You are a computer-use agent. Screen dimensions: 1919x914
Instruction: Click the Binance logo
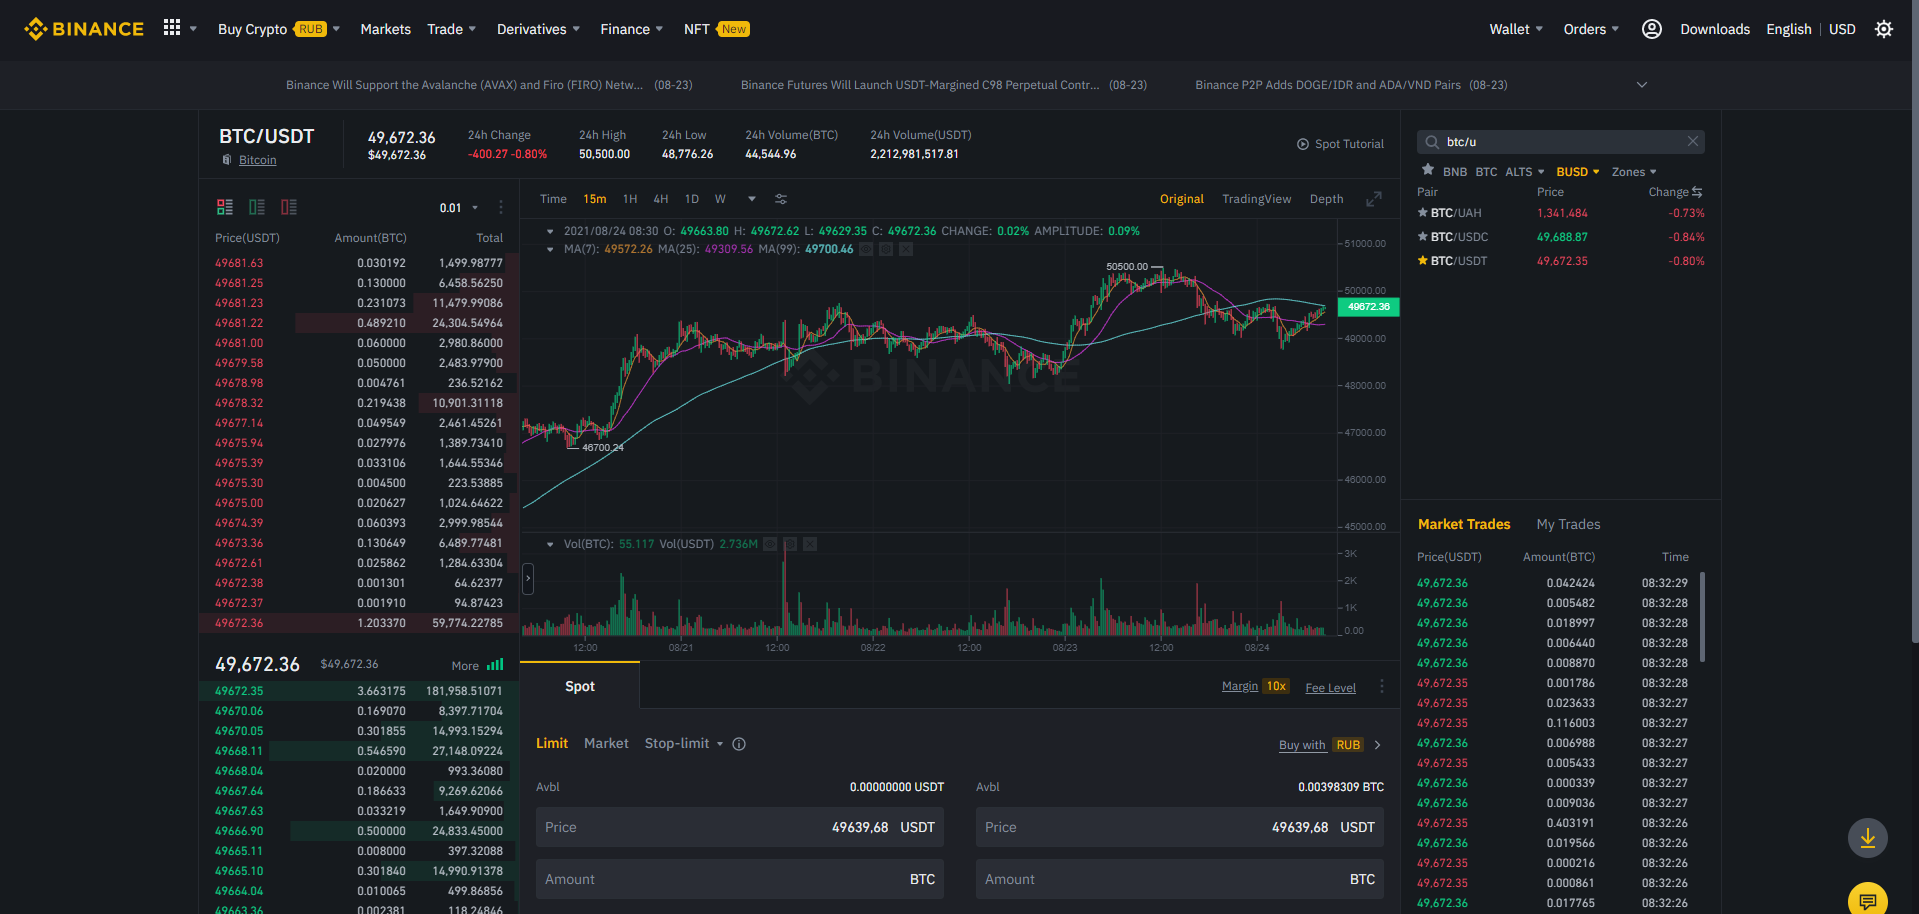(x=84, y=29)
